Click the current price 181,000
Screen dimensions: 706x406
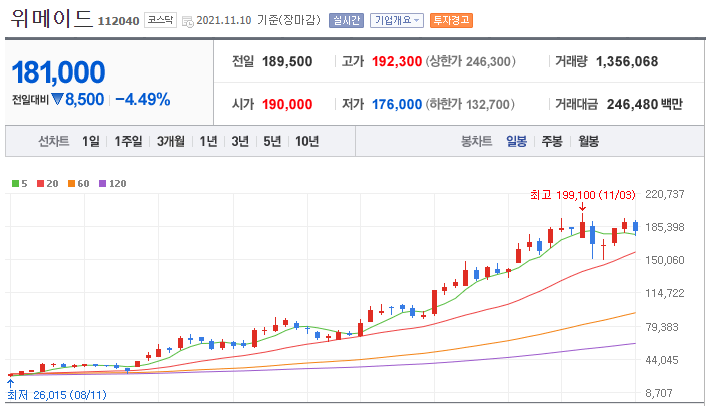[x=59, y=72]
